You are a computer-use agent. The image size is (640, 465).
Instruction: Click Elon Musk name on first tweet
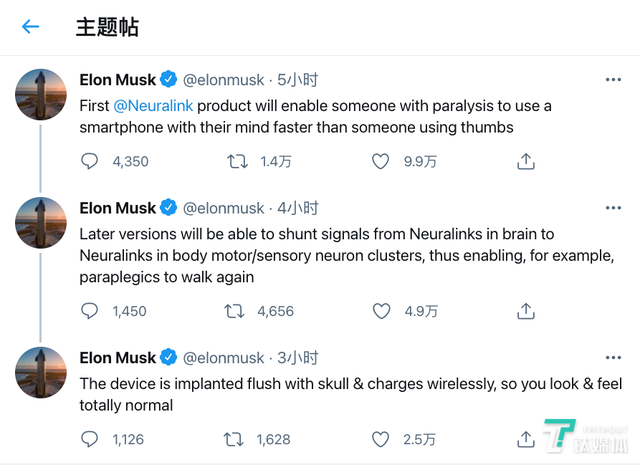[117, 79]
